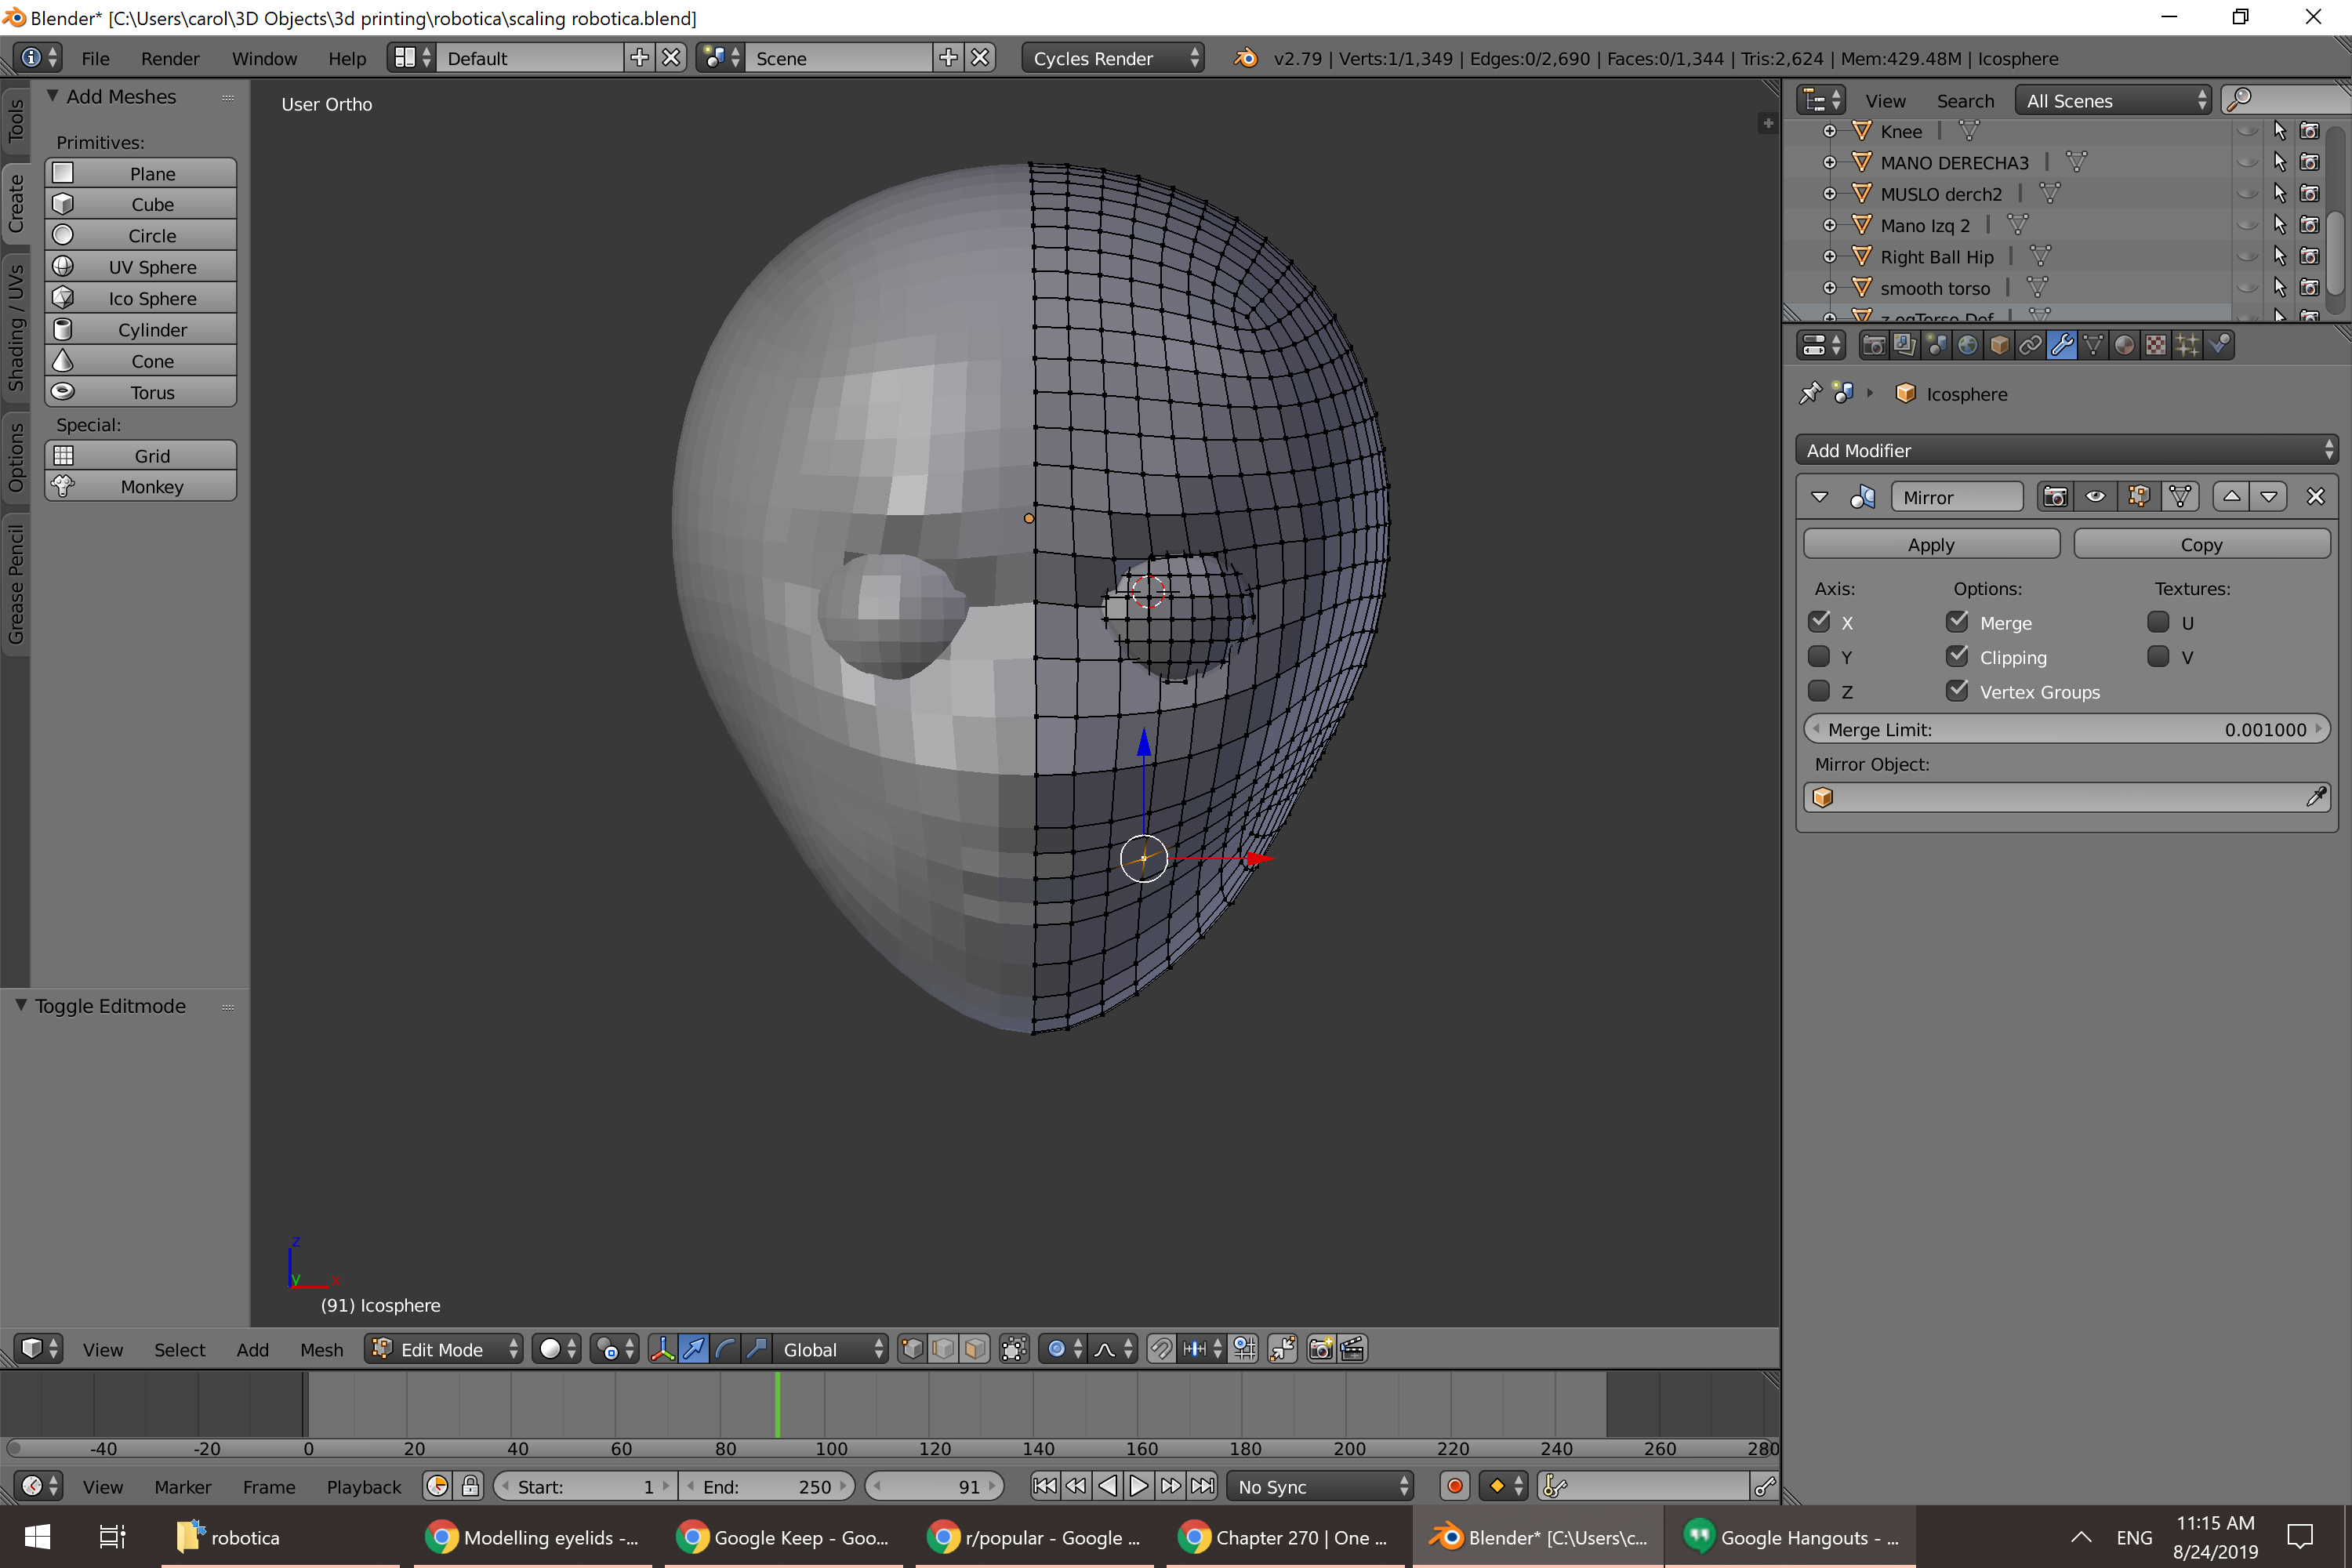Image resolution: width=2352 pixels, height=1568 pixels.
Task: Enable the Z axis checkbox
Action: click(1819, 691)
